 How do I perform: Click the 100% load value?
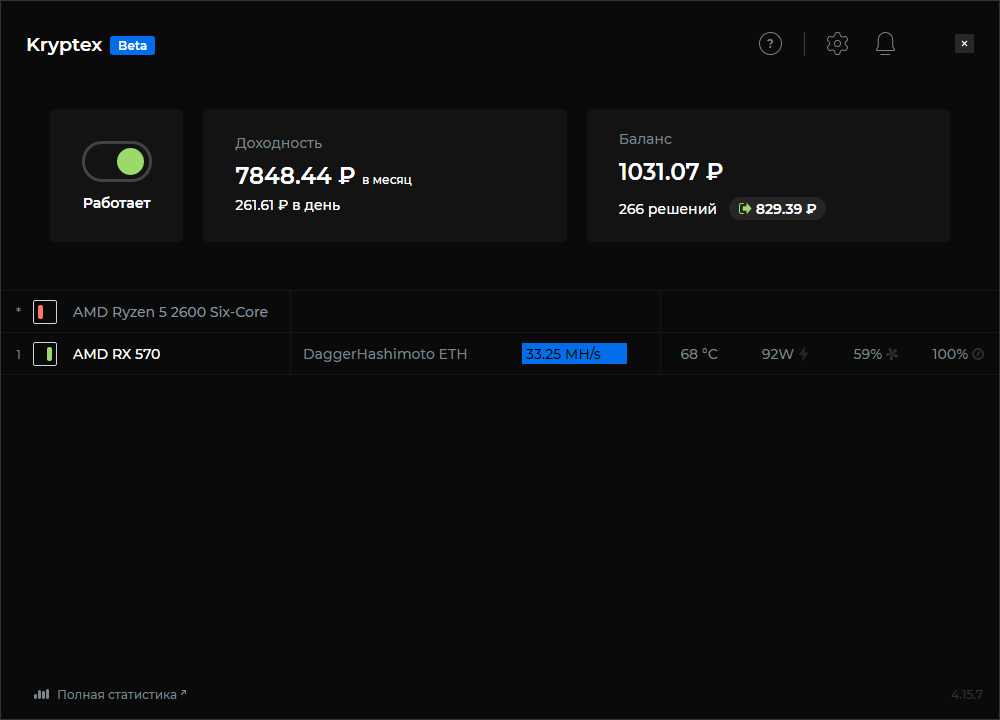pyautogui.click(x=950, y=354)
